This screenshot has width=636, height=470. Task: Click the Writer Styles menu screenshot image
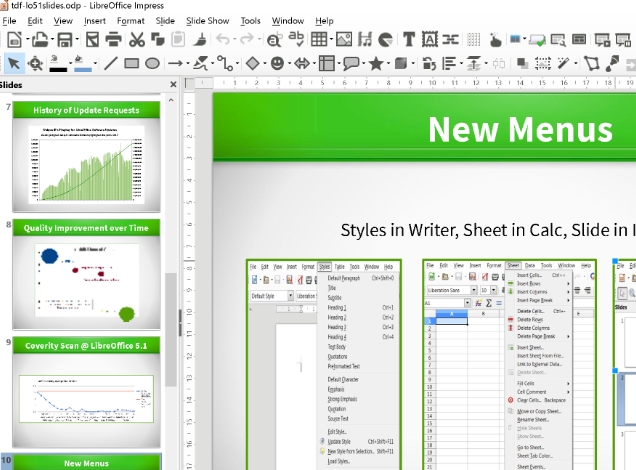[324, 365]
